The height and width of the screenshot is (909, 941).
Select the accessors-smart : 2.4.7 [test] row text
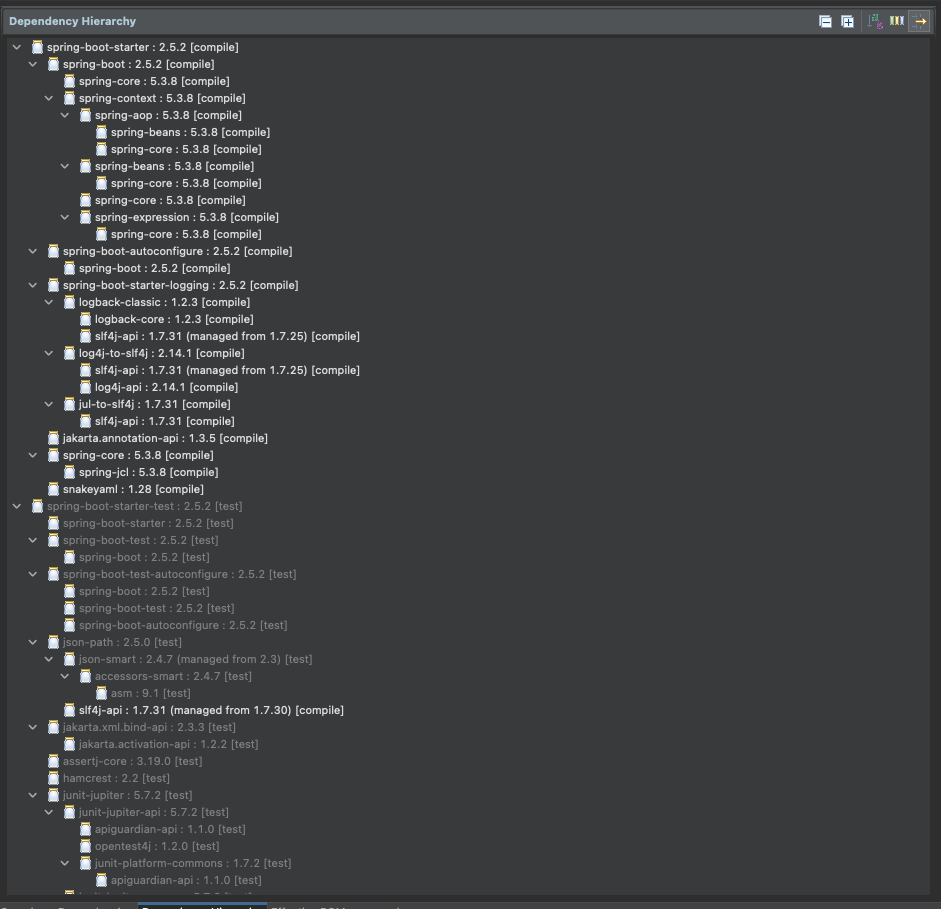point(173,676)
